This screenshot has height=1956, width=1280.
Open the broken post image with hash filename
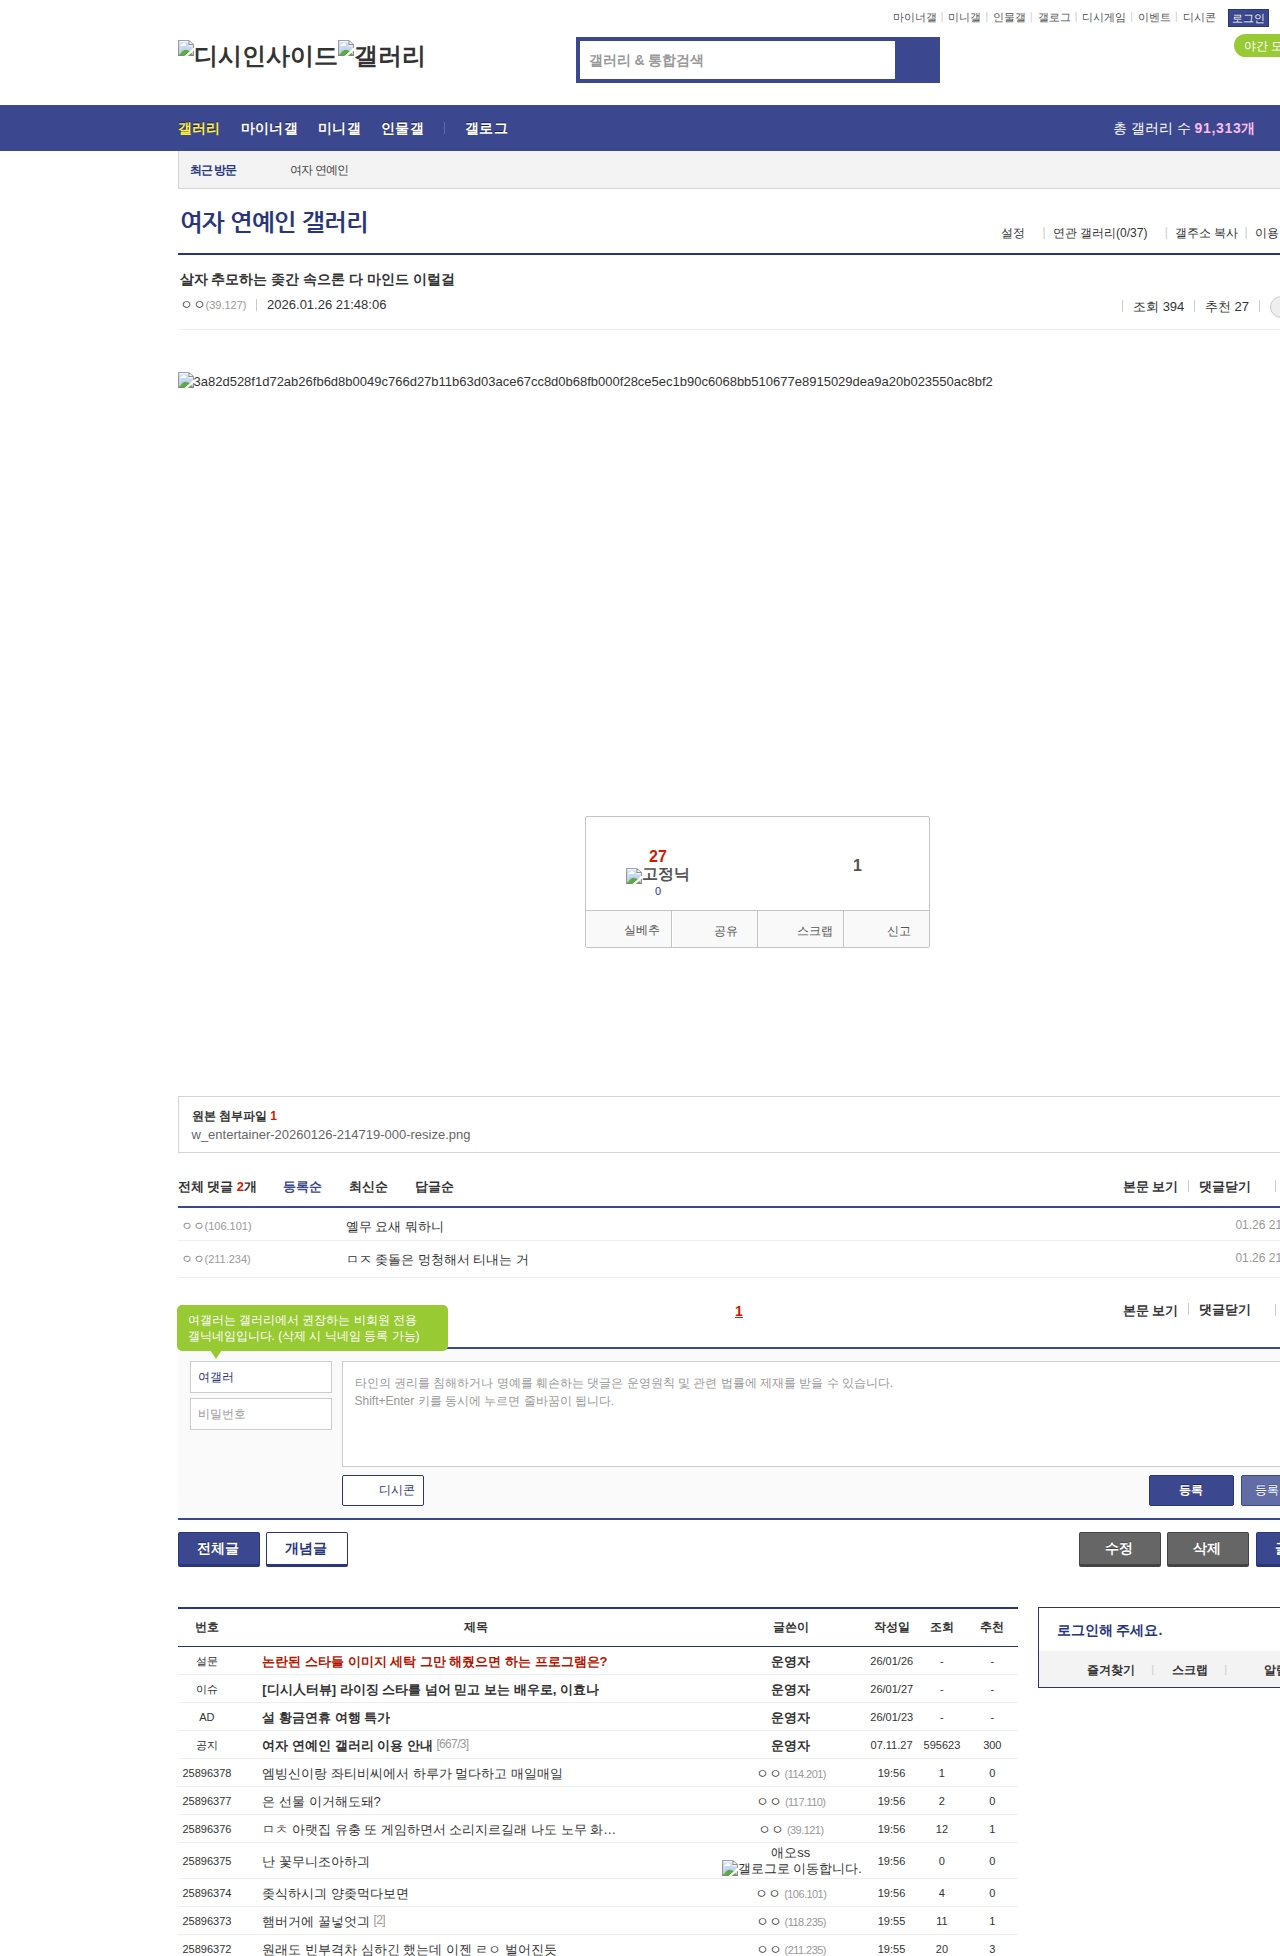tap(585, 381)
